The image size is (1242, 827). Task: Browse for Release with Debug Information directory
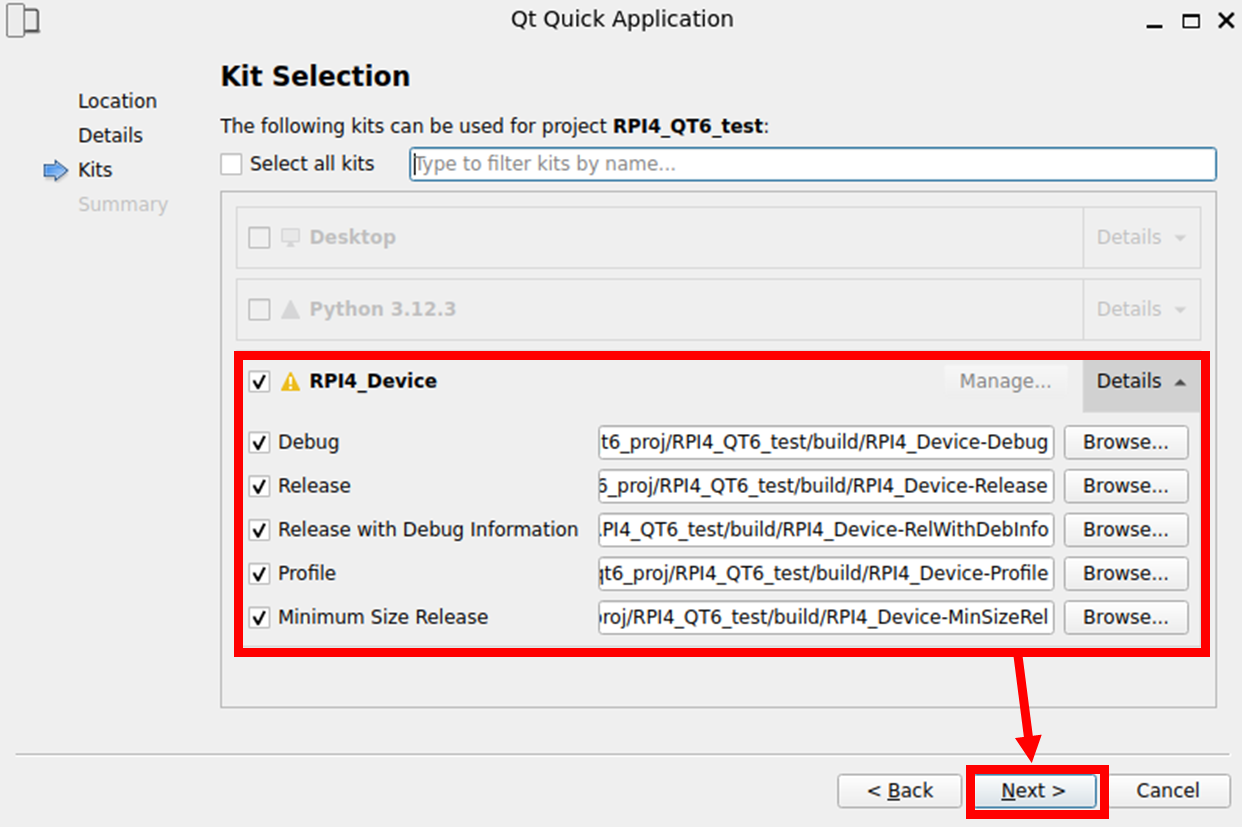[x=1126, y=530]
